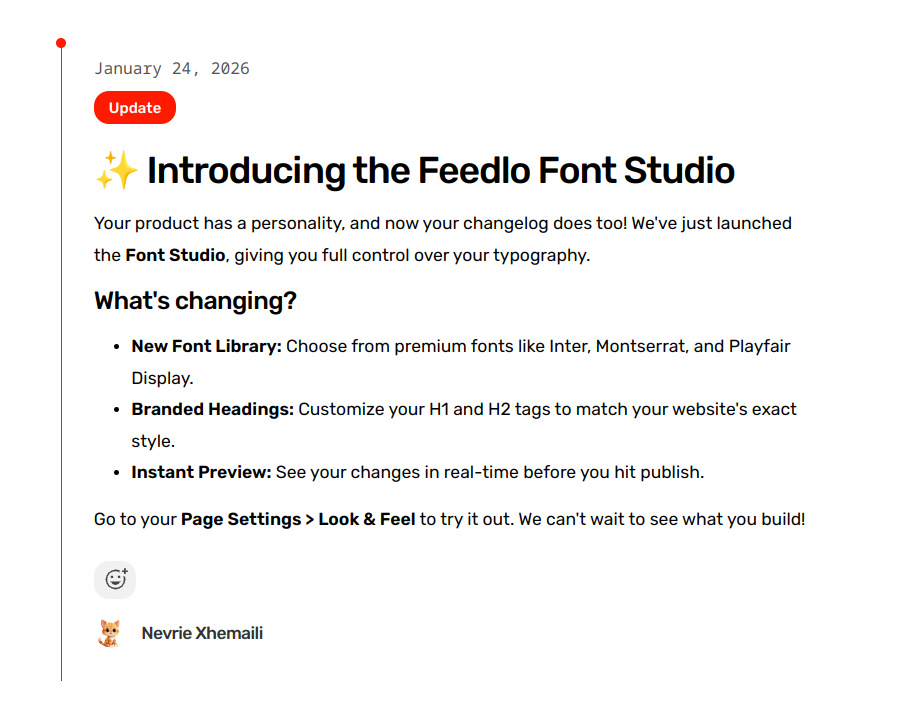Click the Playfair Display text
Image resolution: width=906 pixels, height=714 pixels.
759,347
